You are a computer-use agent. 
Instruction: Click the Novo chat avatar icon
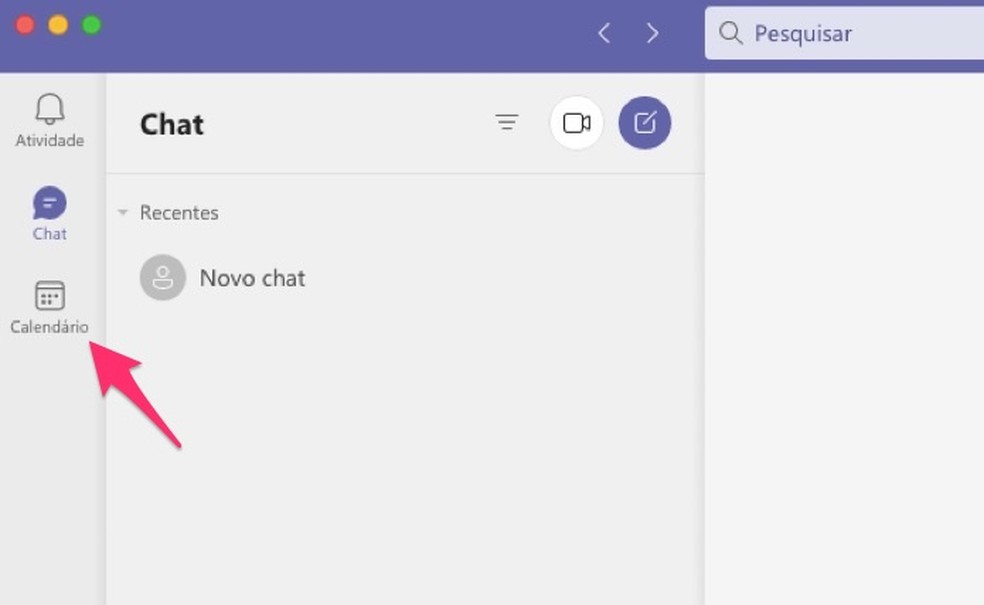162,278
